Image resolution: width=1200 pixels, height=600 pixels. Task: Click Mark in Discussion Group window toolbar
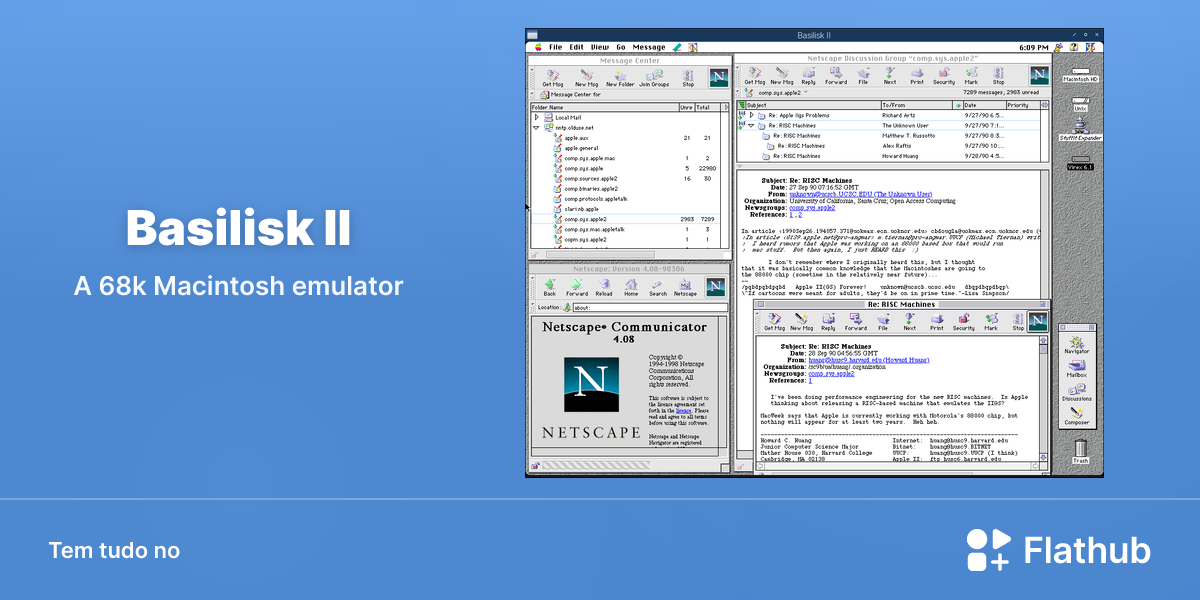pos(971,76)
